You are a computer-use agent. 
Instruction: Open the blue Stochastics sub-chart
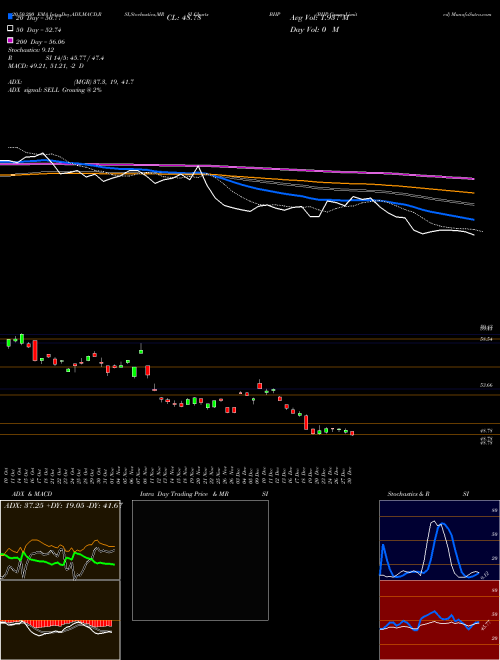(x=439, y=540)
